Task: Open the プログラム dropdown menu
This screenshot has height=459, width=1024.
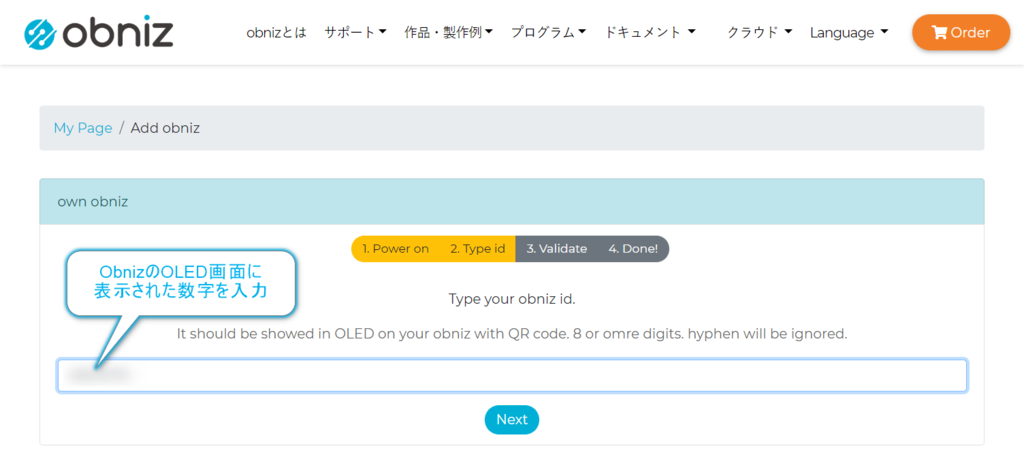Action: (x=549, y=33)
